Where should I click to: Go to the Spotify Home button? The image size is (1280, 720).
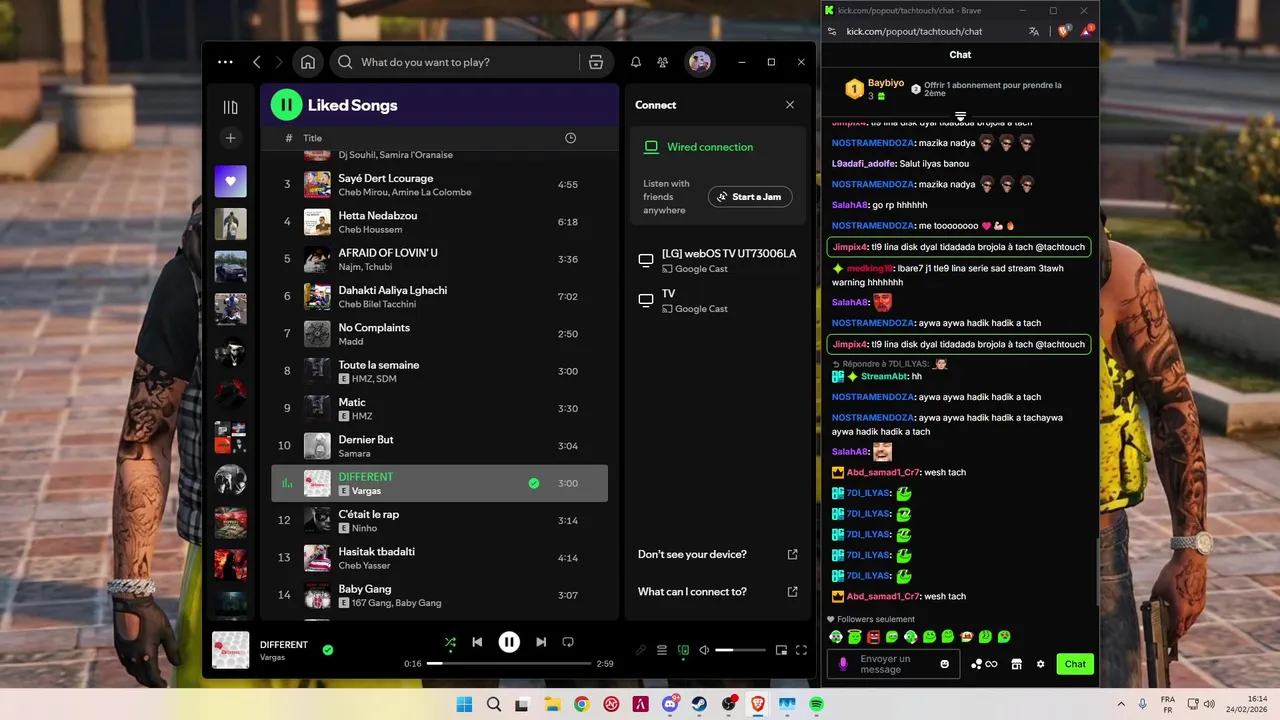point(308,62)
